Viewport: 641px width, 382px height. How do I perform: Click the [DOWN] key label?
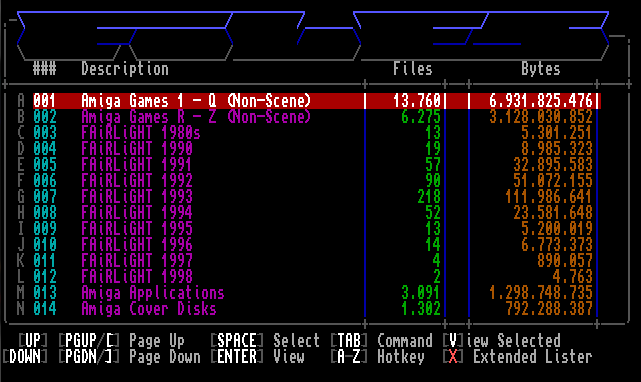25,357
